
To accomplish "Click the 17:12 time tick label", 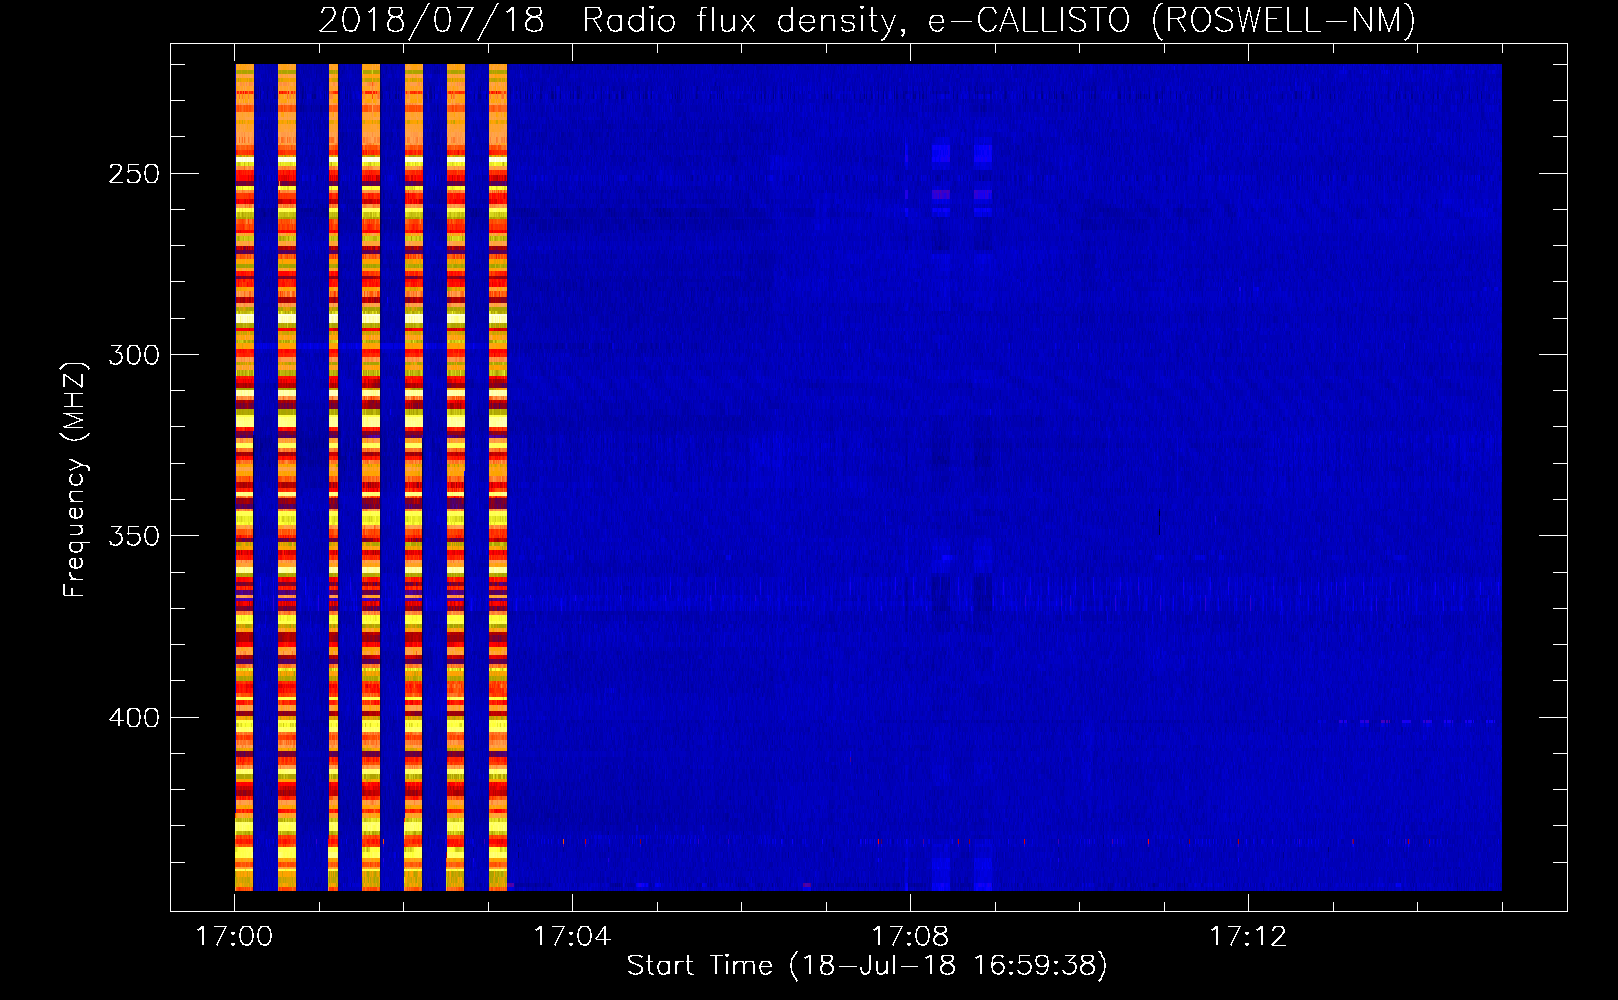I will (x=1248, y=937).
